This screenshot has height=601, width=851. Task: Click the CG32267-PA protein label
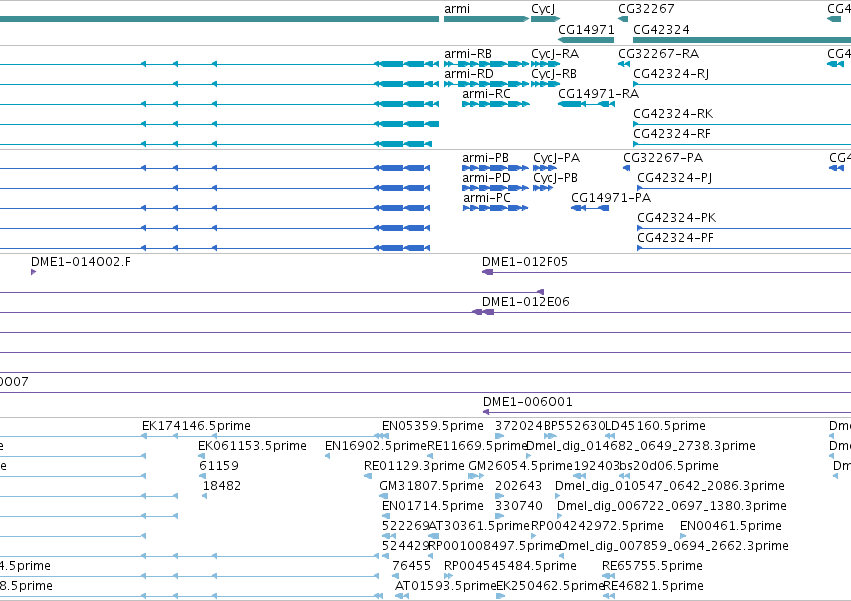coord(663,158)
